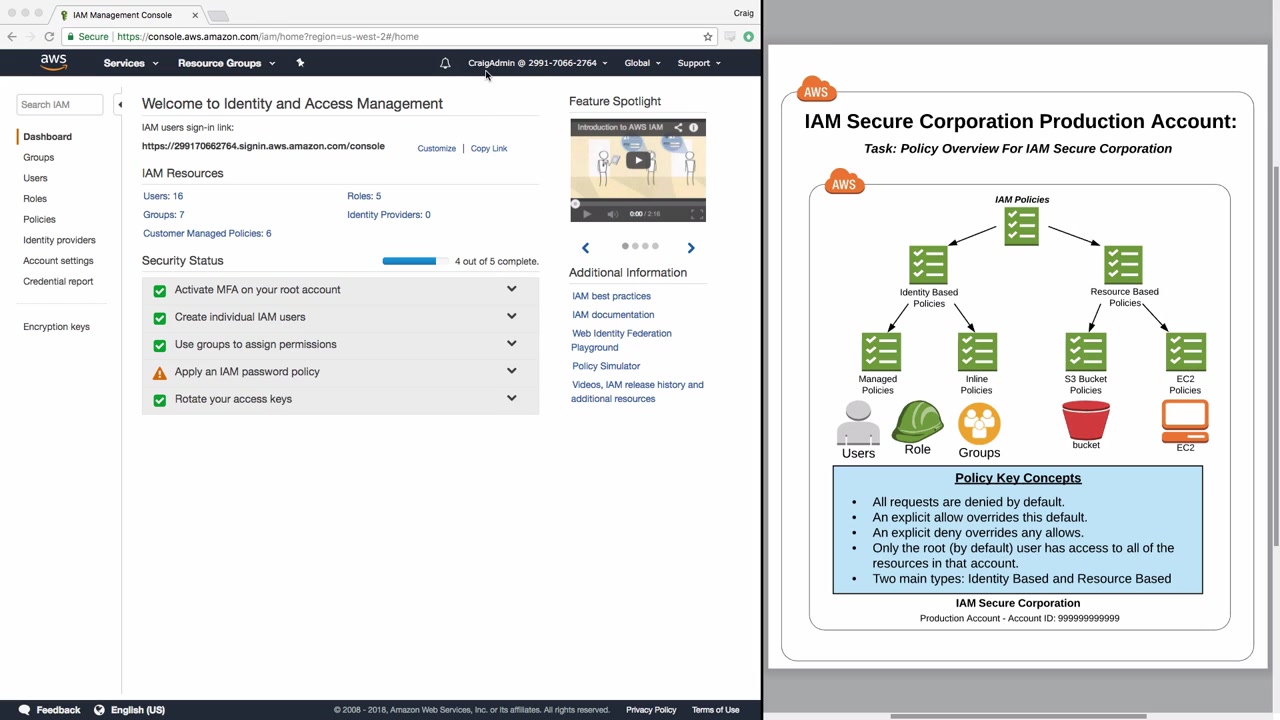The image size is (1280, 720).
Task: Open Groups in the IAM sidebar
Action: pyautogui.click(x=39, y=157)
